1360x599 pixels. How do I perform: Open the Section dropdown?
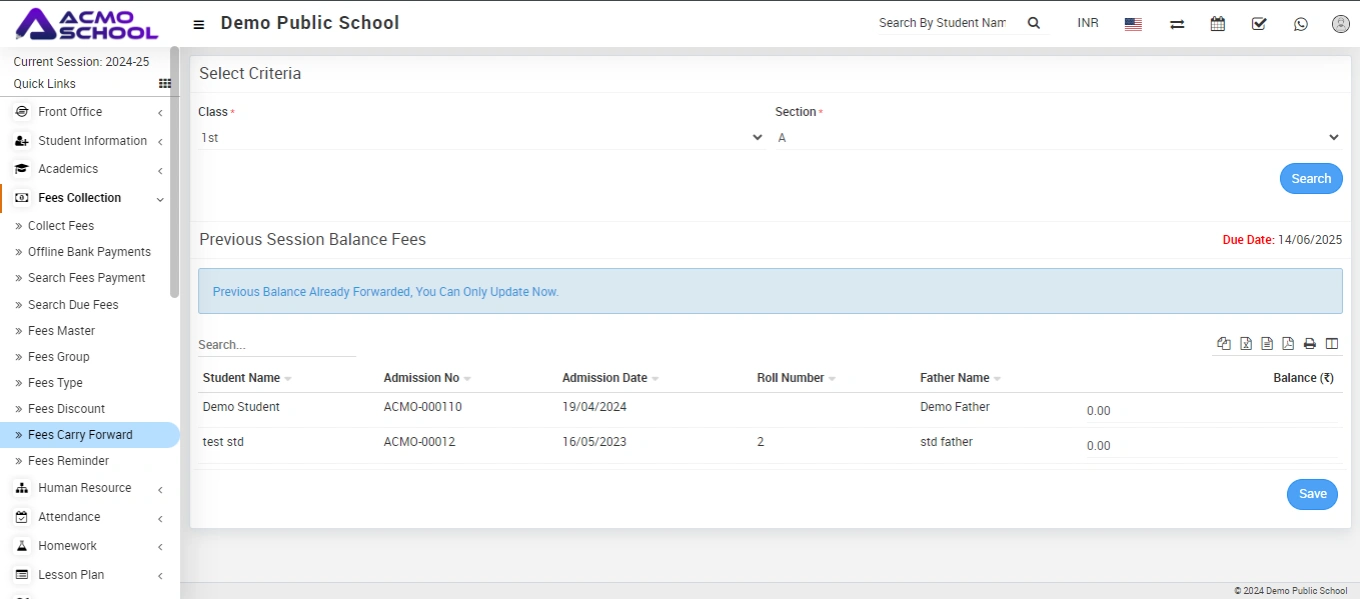point(1058,138)
